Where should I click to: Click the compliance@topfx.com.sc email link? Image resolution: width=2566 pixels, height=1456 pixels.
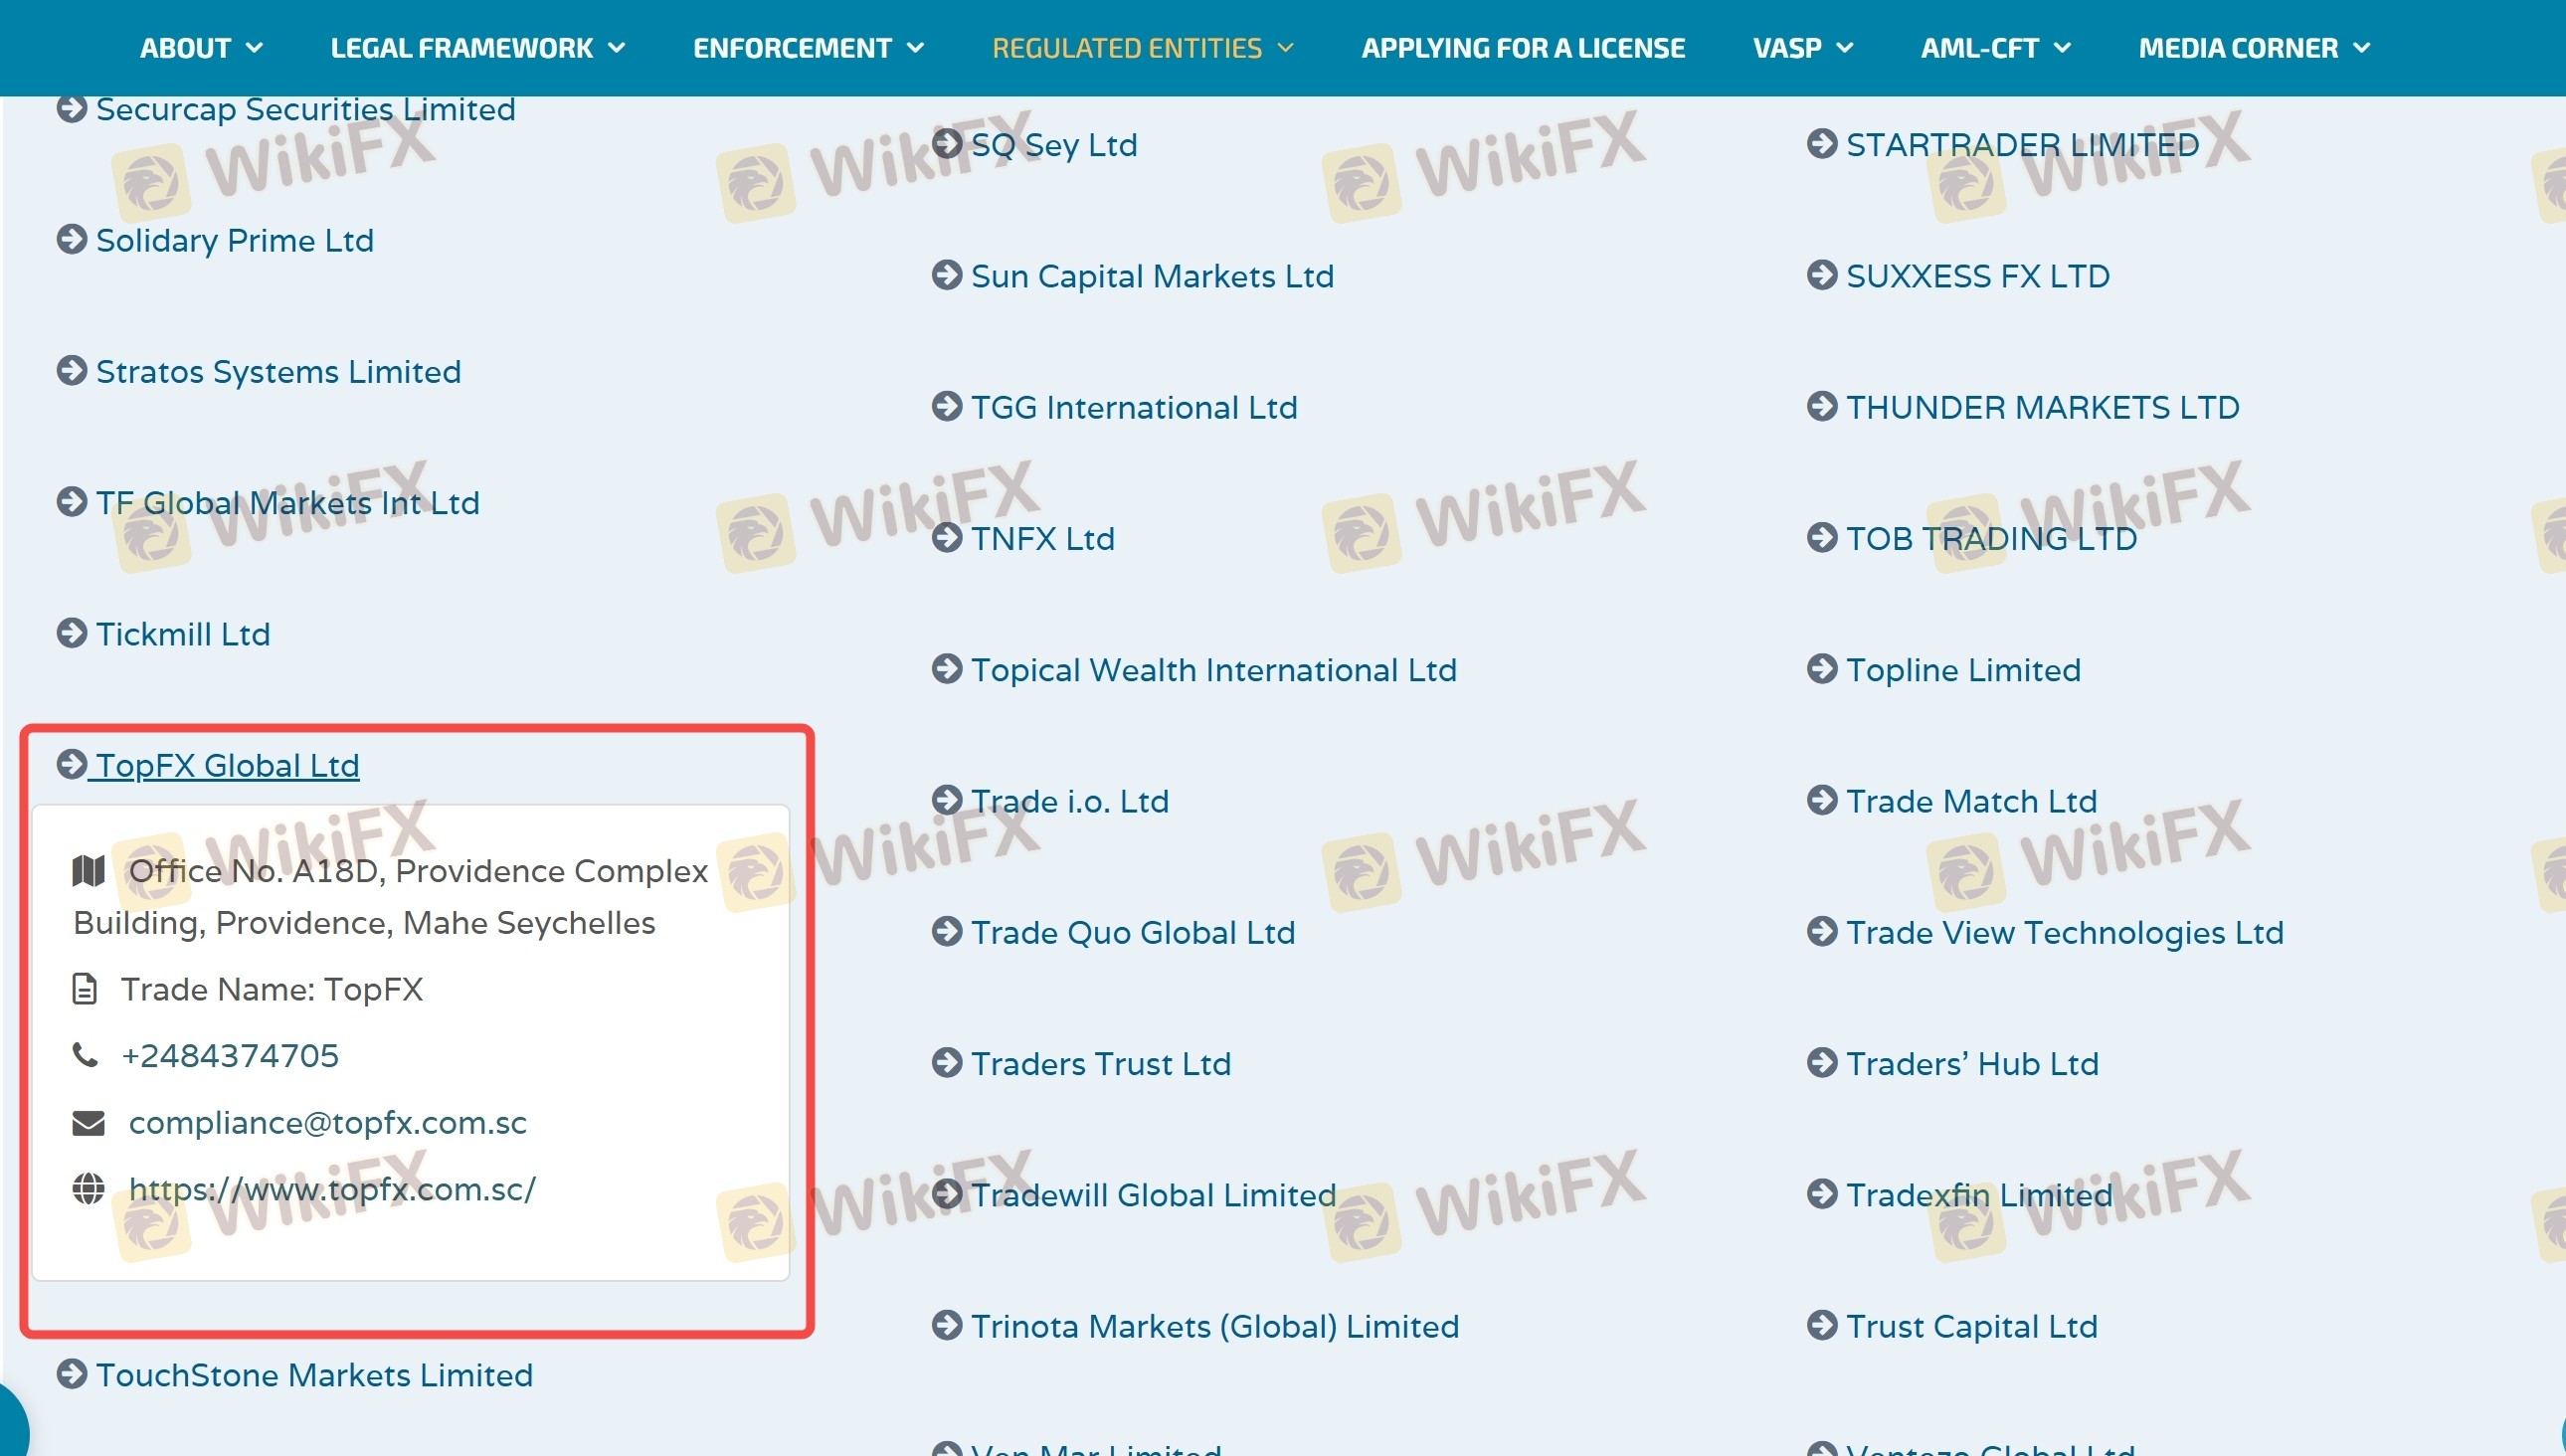click(x=327, y=1123)
